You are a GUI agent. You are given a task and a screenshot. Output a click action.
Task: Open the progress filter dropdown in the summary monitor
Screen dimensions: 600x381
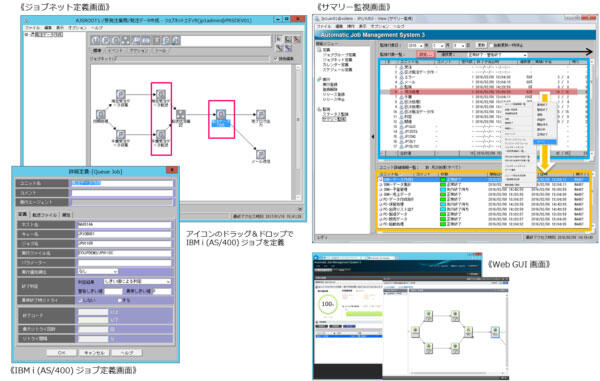point(497,55)
